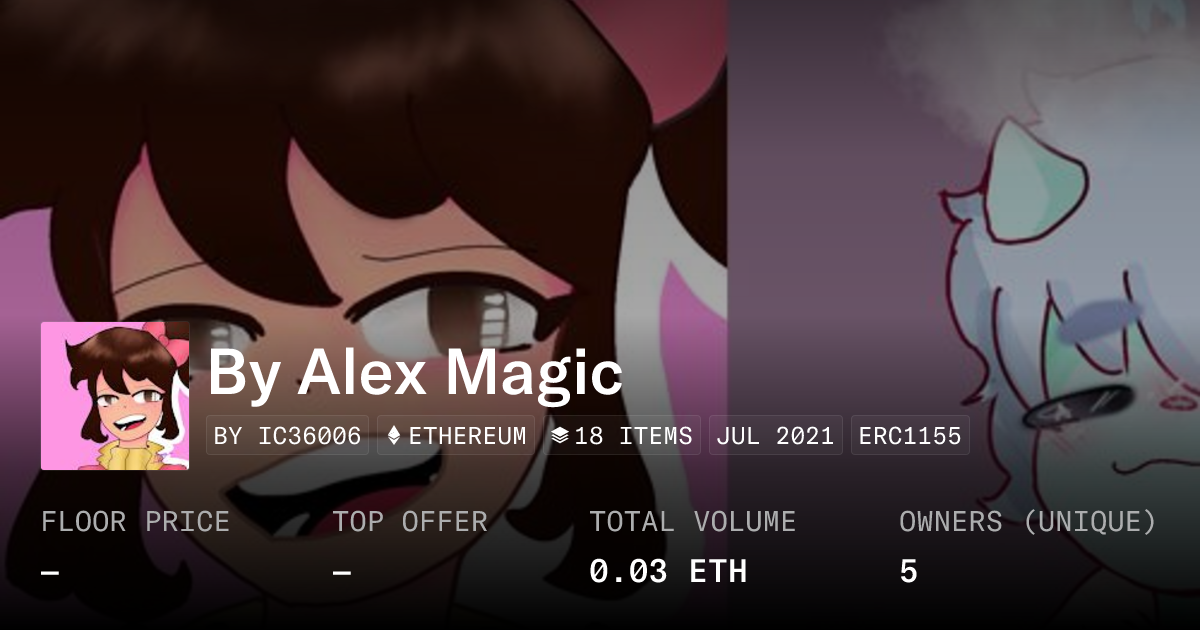This screenshot has width=1200, height=630.
Task: Click the ERC1155 token standard badge
Action: click(x=910, y=436)
